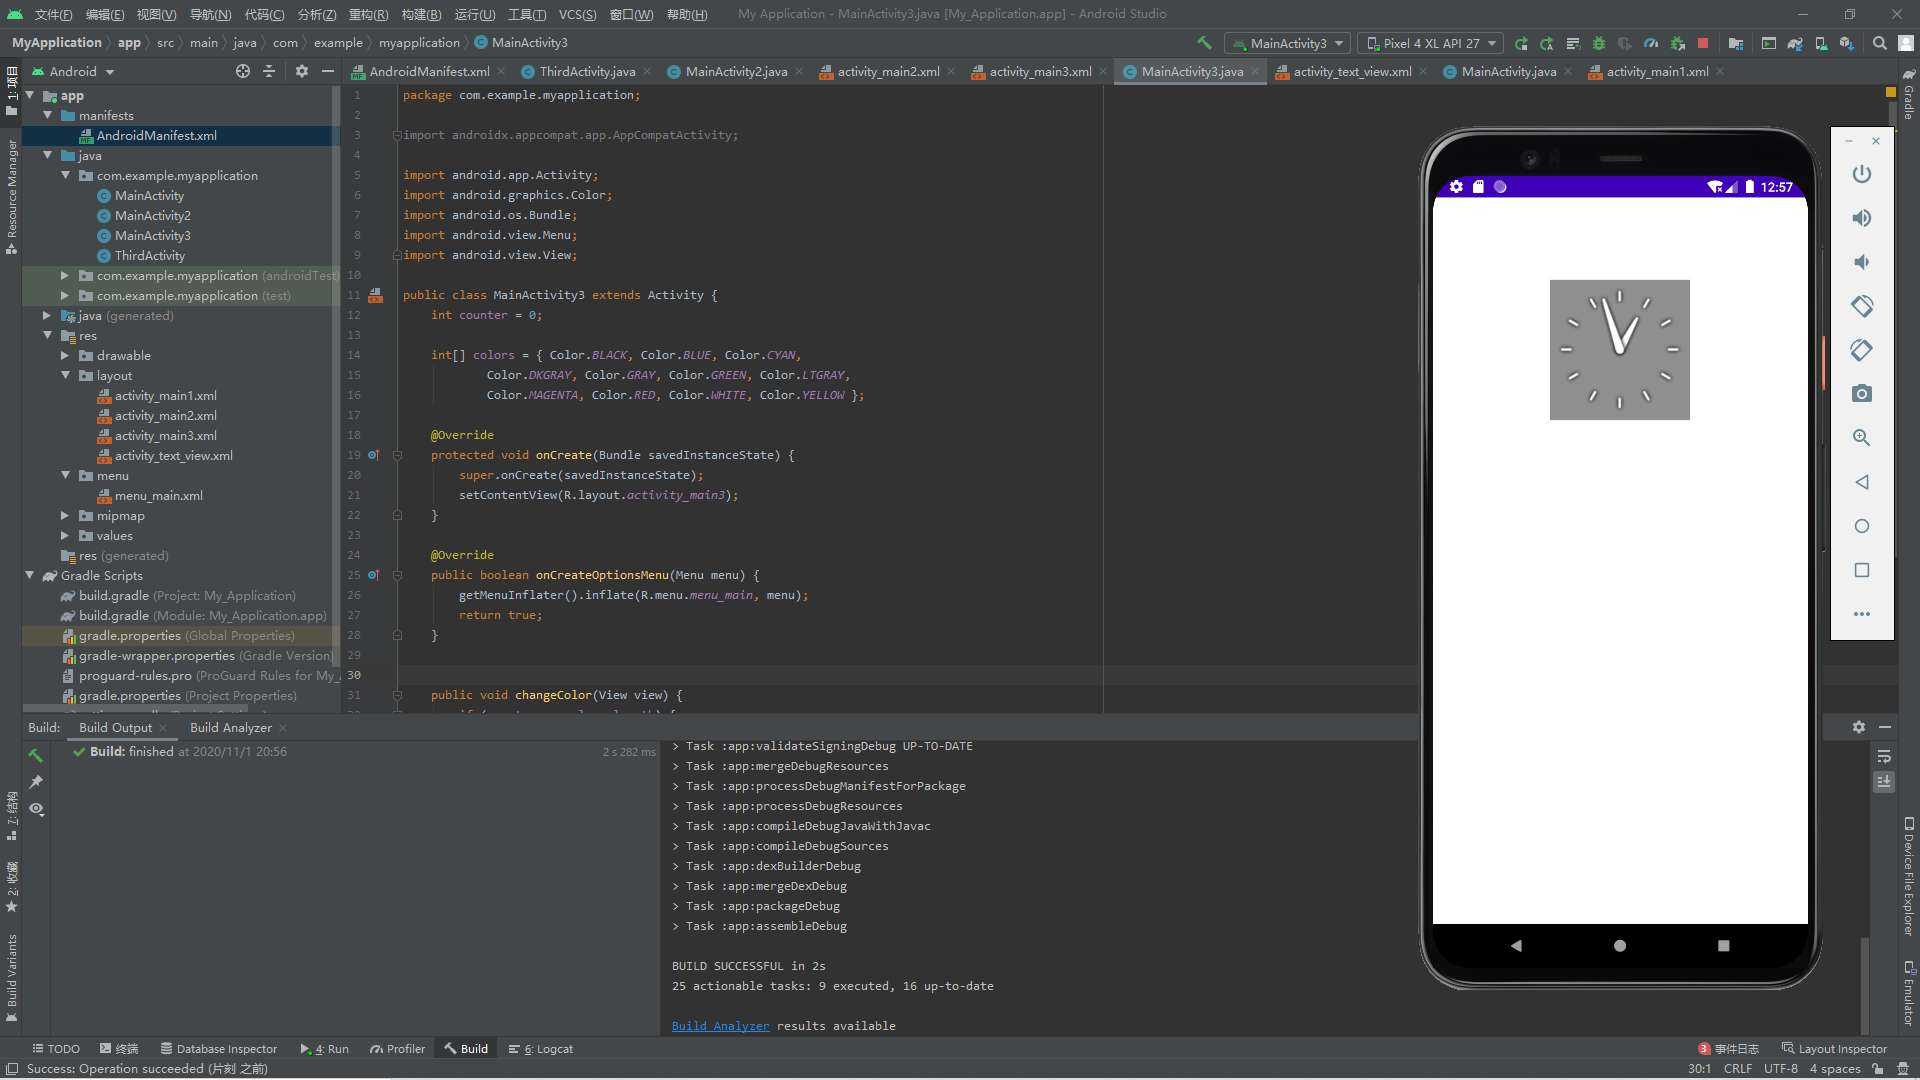Screen dimensions: 1920x1080
Task: Open the VCS(S) menu
Action: click(577, 14)
